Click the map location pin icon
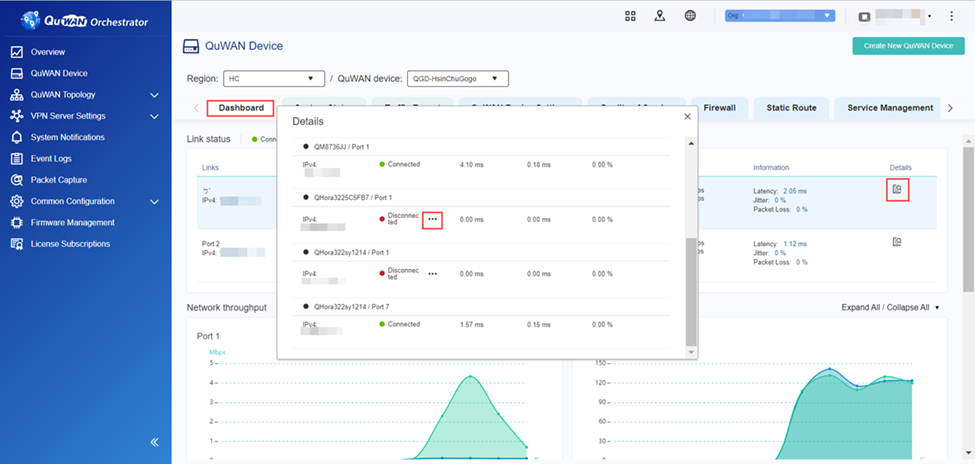975x464 pixels. (x=660, y=16)
